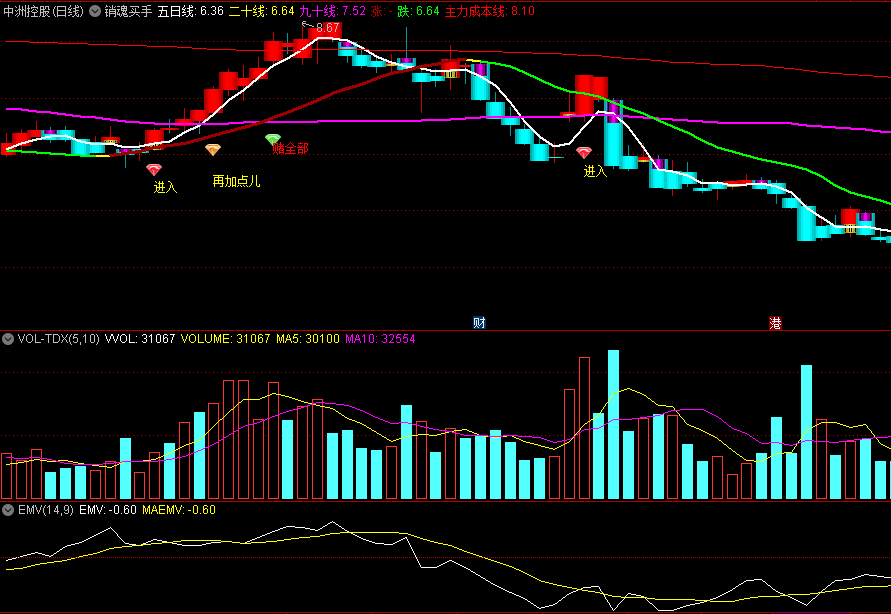
Task: Select the 二十线: 6.64 value
Action: 261,11
